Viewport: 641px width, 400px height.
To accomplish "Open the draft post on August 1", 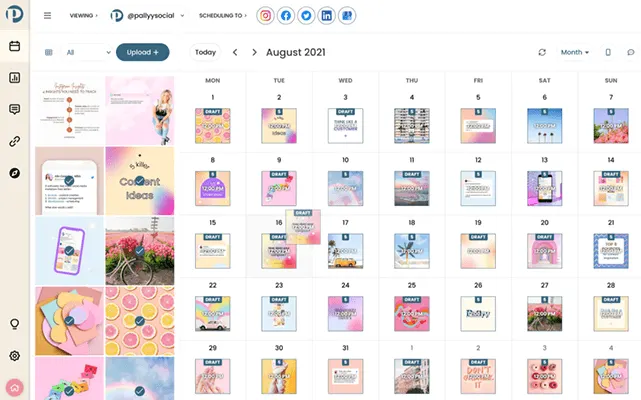I will 213,126.
